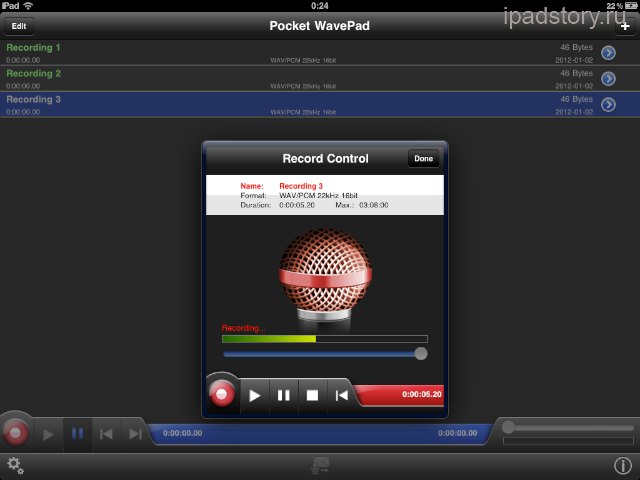Play the recording in Record Control

point(255,396)
